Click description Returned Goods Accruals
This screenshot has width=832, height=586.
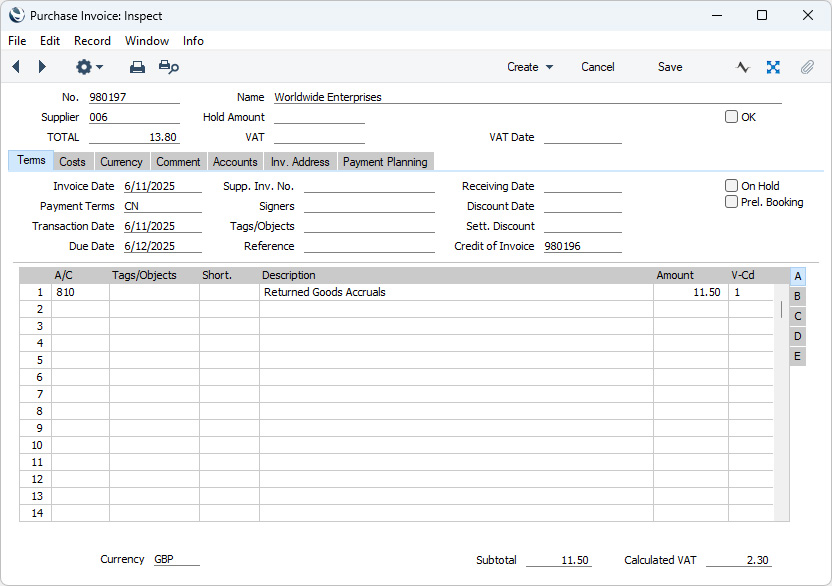coord(456,292)
